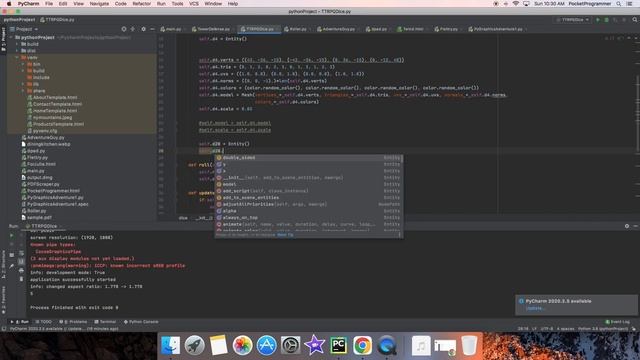Toggle scroll-to-end in the Run panel toolbar
The image size is (640, 360).
pos(21,262)
